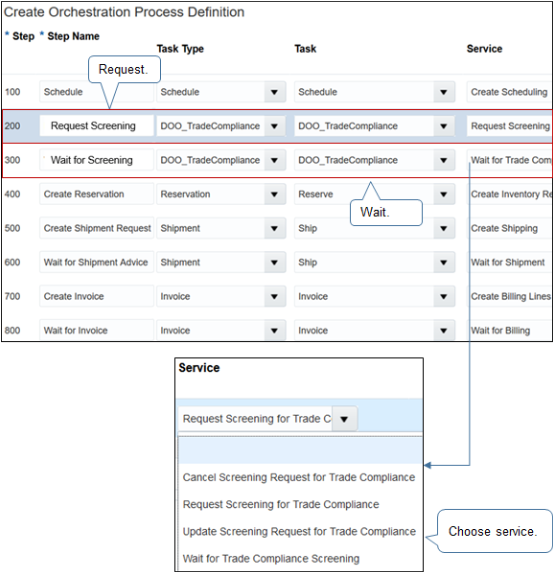Click the Service column header in table
Viewport: 554px width, 573px height.
pos(484,49)
